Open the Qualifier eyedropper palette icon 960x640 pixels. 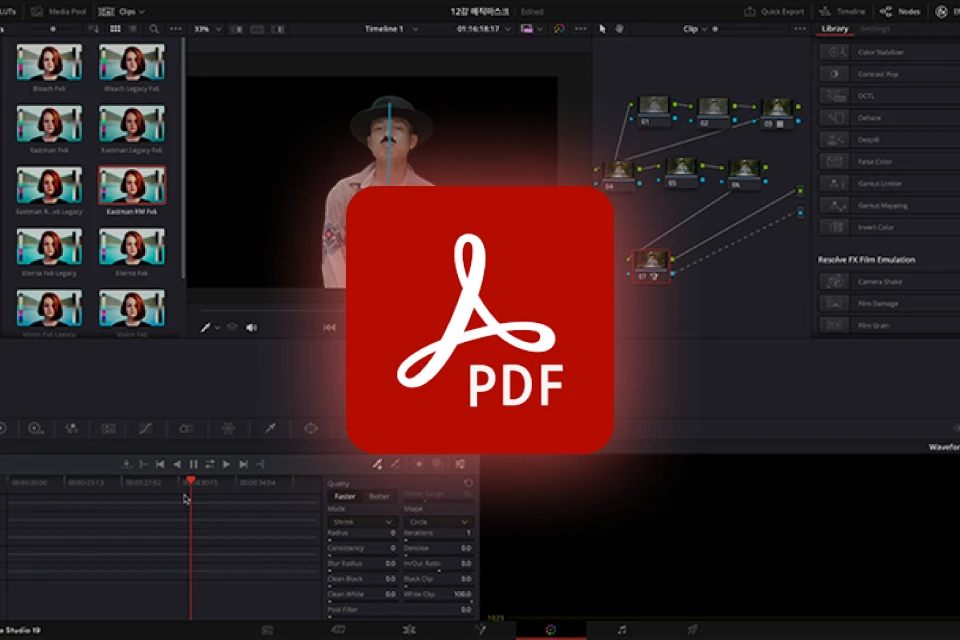(x=270, y=429)
